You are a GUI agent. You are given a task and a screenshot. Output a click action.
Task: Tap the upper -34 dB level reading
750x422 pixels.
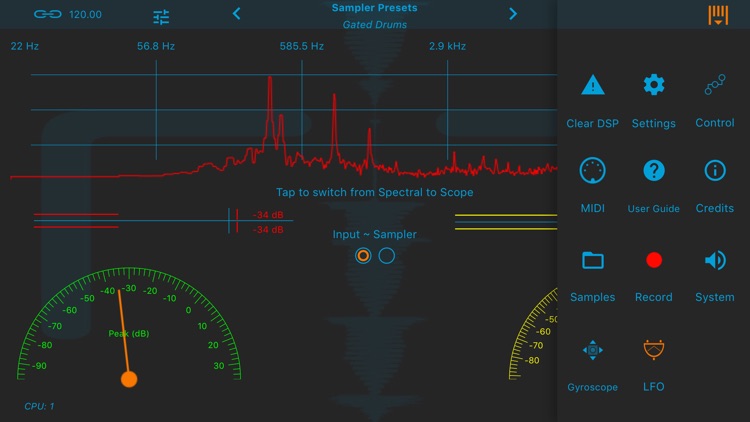pos(268,215)
